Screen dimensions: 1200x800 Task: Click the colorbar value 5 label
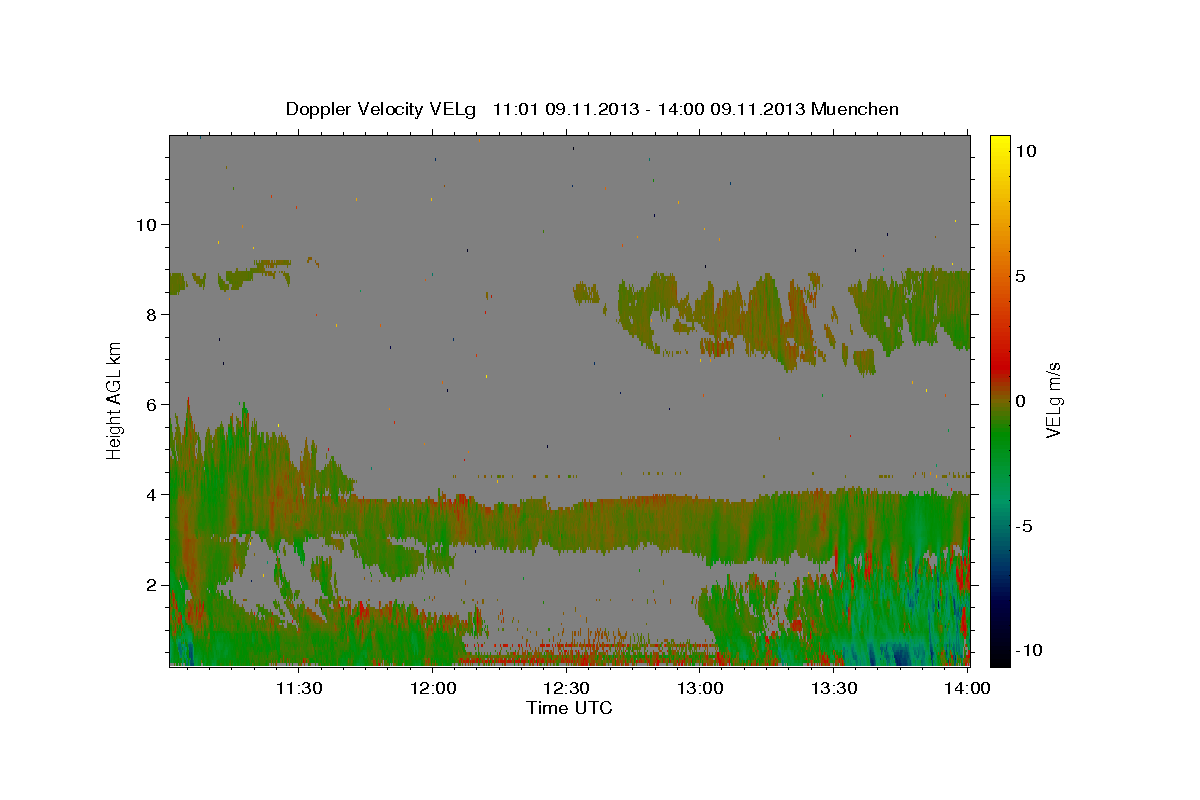tap(1021, 276)
